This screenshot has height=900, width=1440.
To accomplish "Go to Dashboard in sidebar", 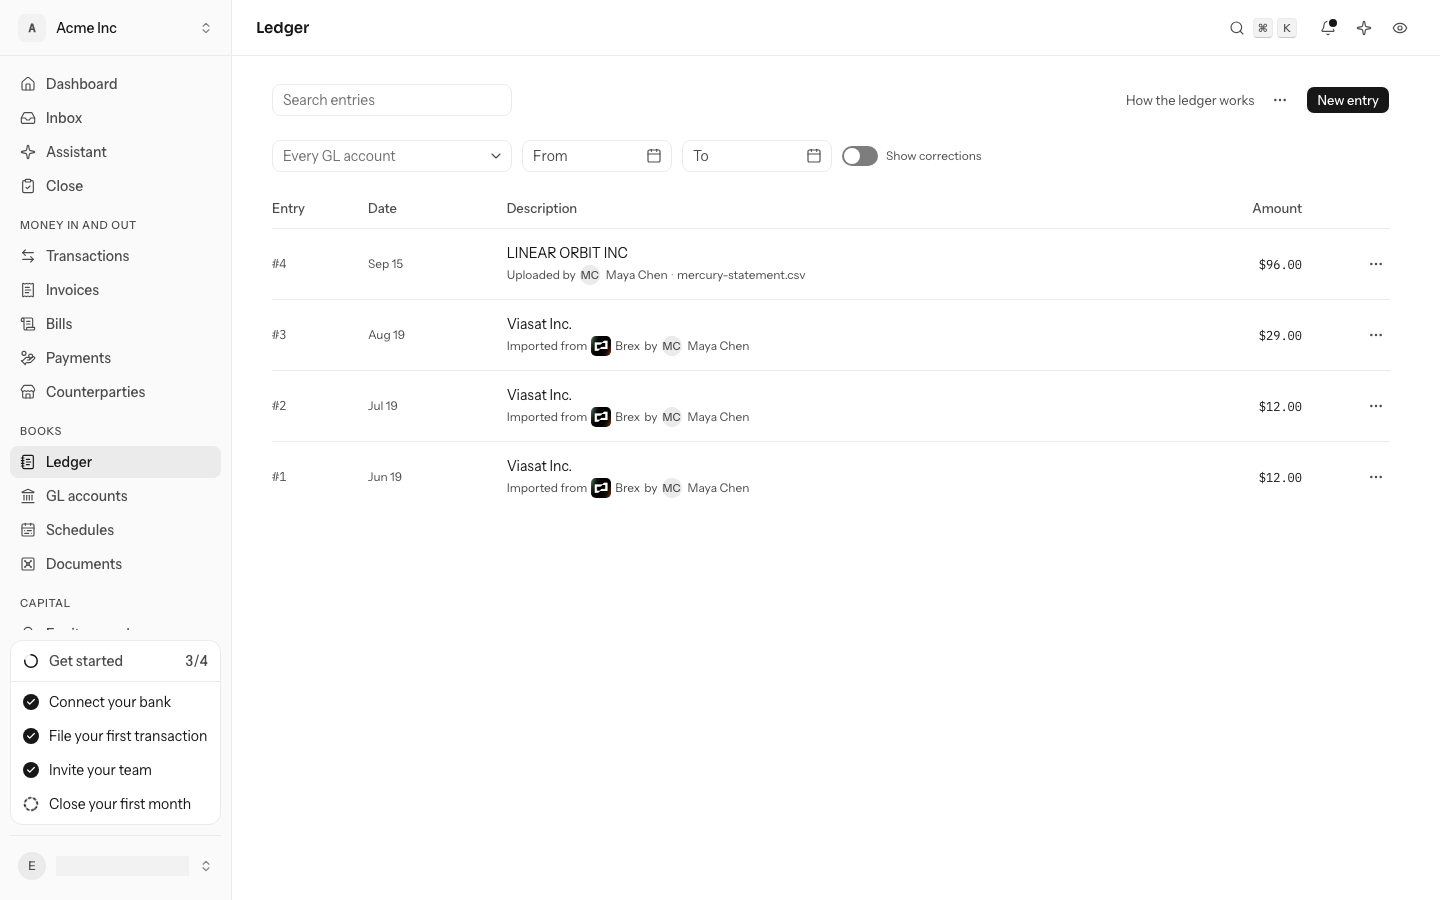I will coord(115,84).
